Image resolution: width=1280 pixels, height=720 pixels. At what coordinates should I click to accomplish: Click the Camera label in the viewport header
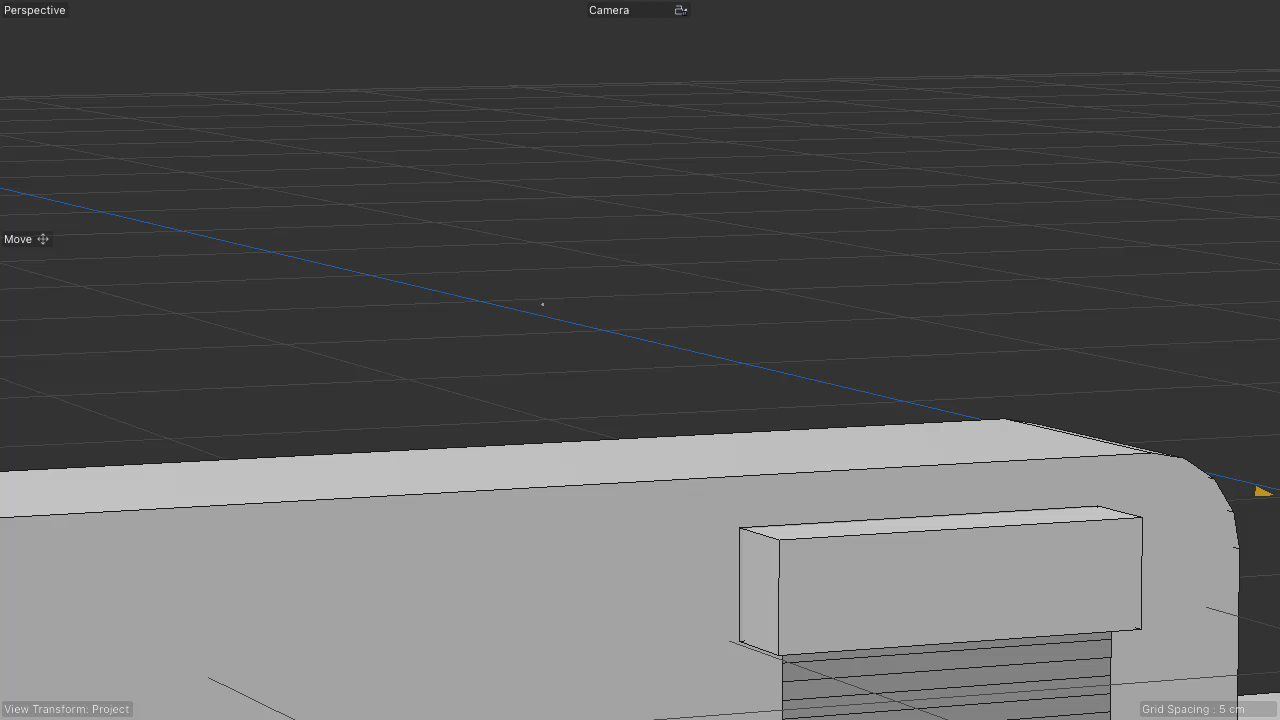pyautogui.click(x=609, y=10)
